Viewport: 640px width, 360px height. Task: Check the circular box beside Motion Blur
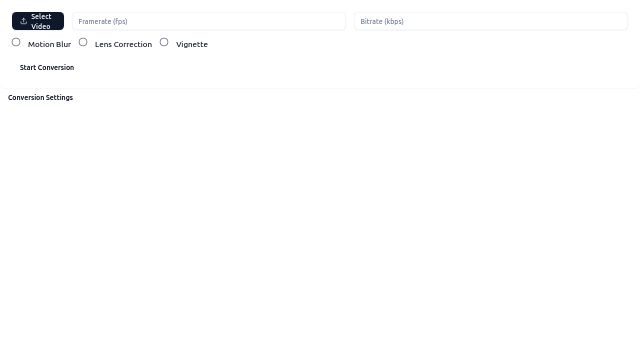16,42
